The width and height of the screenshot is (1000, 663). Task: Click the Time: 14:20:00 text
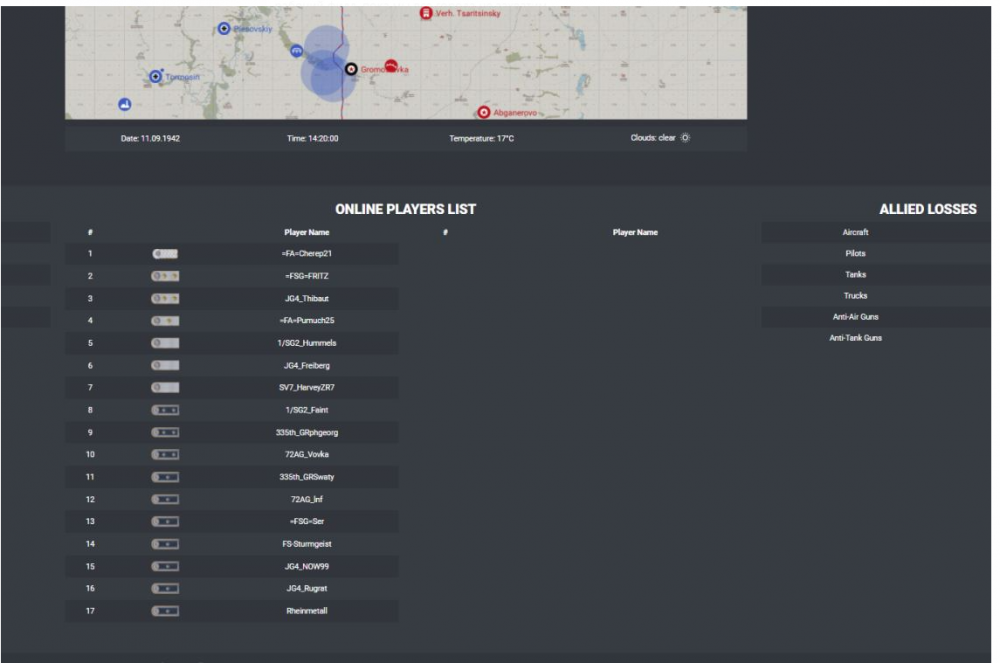312,138
